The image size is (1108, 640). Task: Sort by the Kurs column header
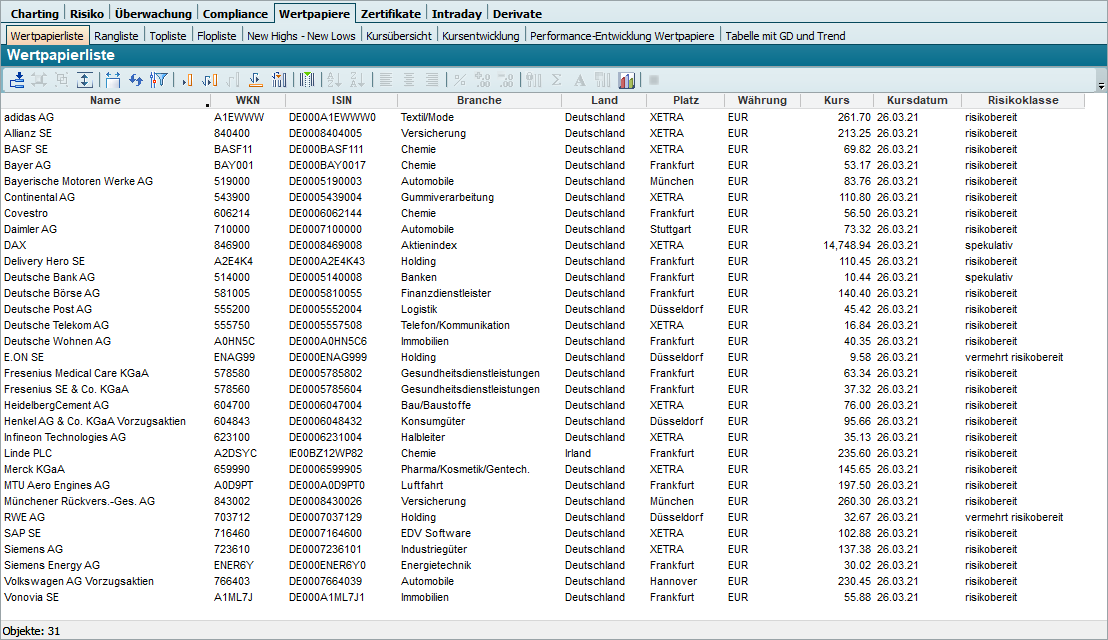point(836,100)
